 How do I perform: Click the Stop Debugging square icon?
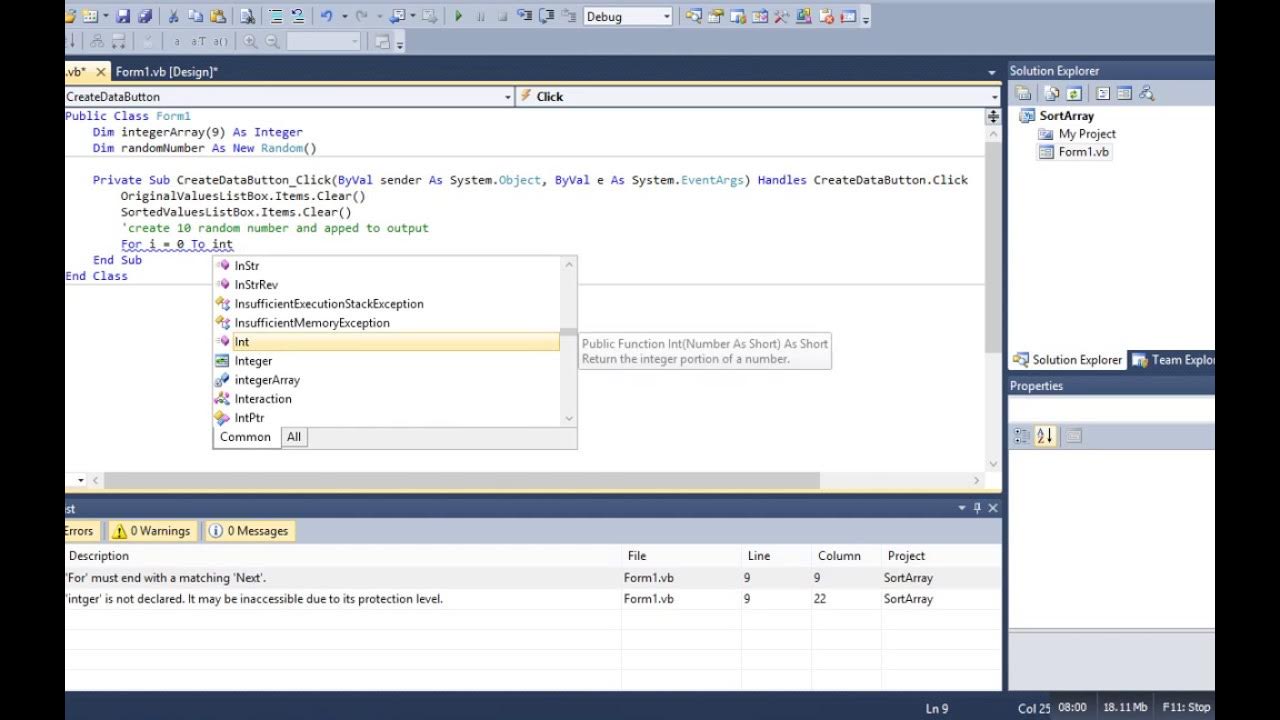[502, 17]
